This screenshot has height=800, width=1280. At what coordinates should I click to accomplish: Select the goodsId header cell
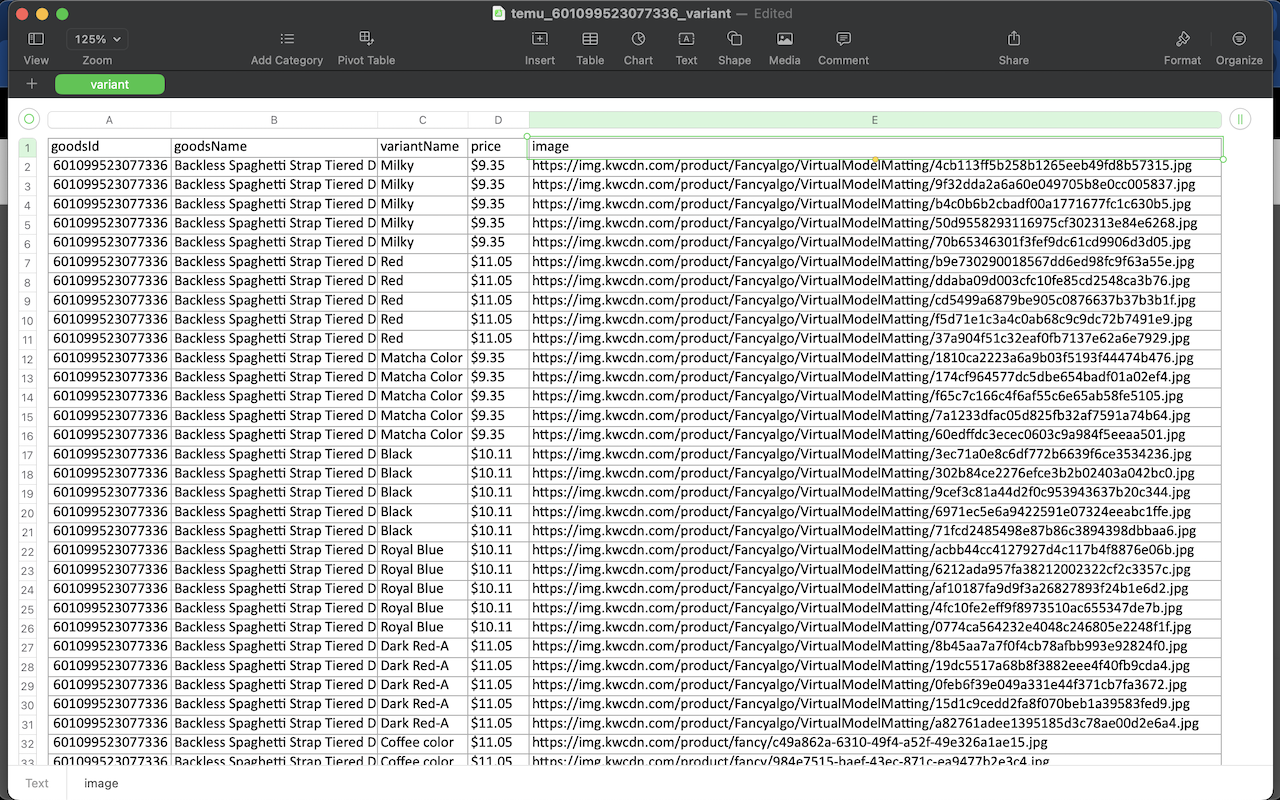point(109,147)
